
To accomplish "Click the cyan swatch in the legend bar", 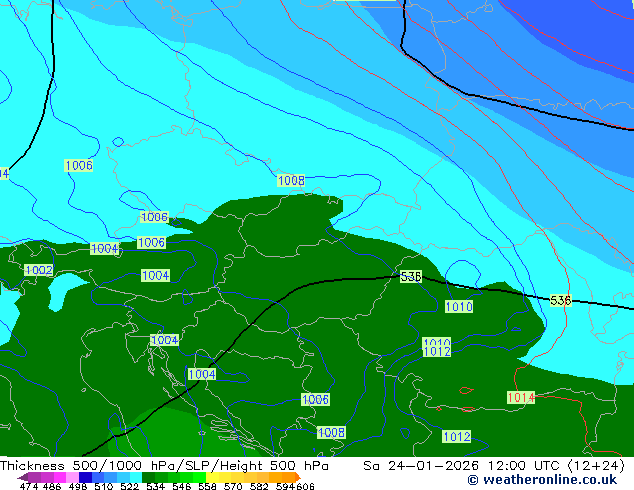I will coord(136,477).
